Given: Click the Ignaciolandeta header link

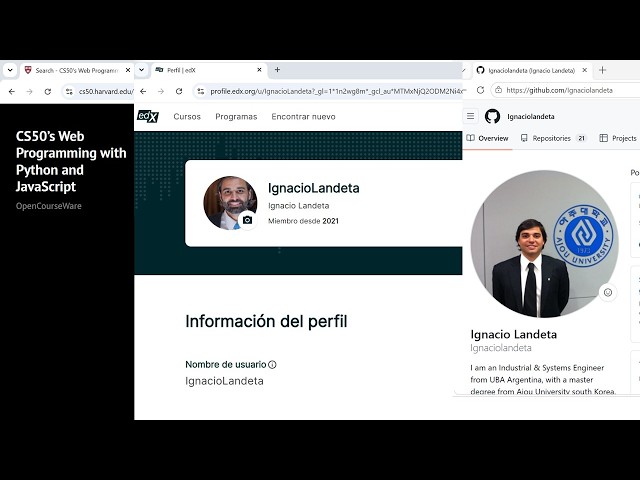Looking at the screenshot, I should coord(531,117).
